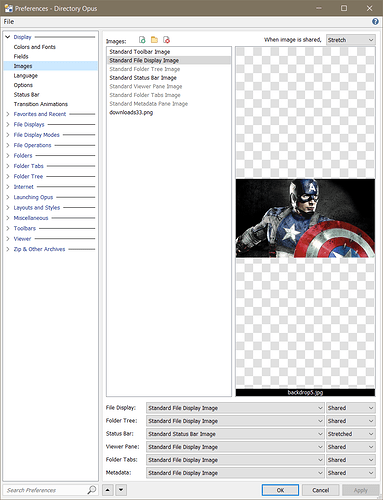This screenshot has height=500, width=383.
Task: Open the Options page under Display
Action: point(23,85)
